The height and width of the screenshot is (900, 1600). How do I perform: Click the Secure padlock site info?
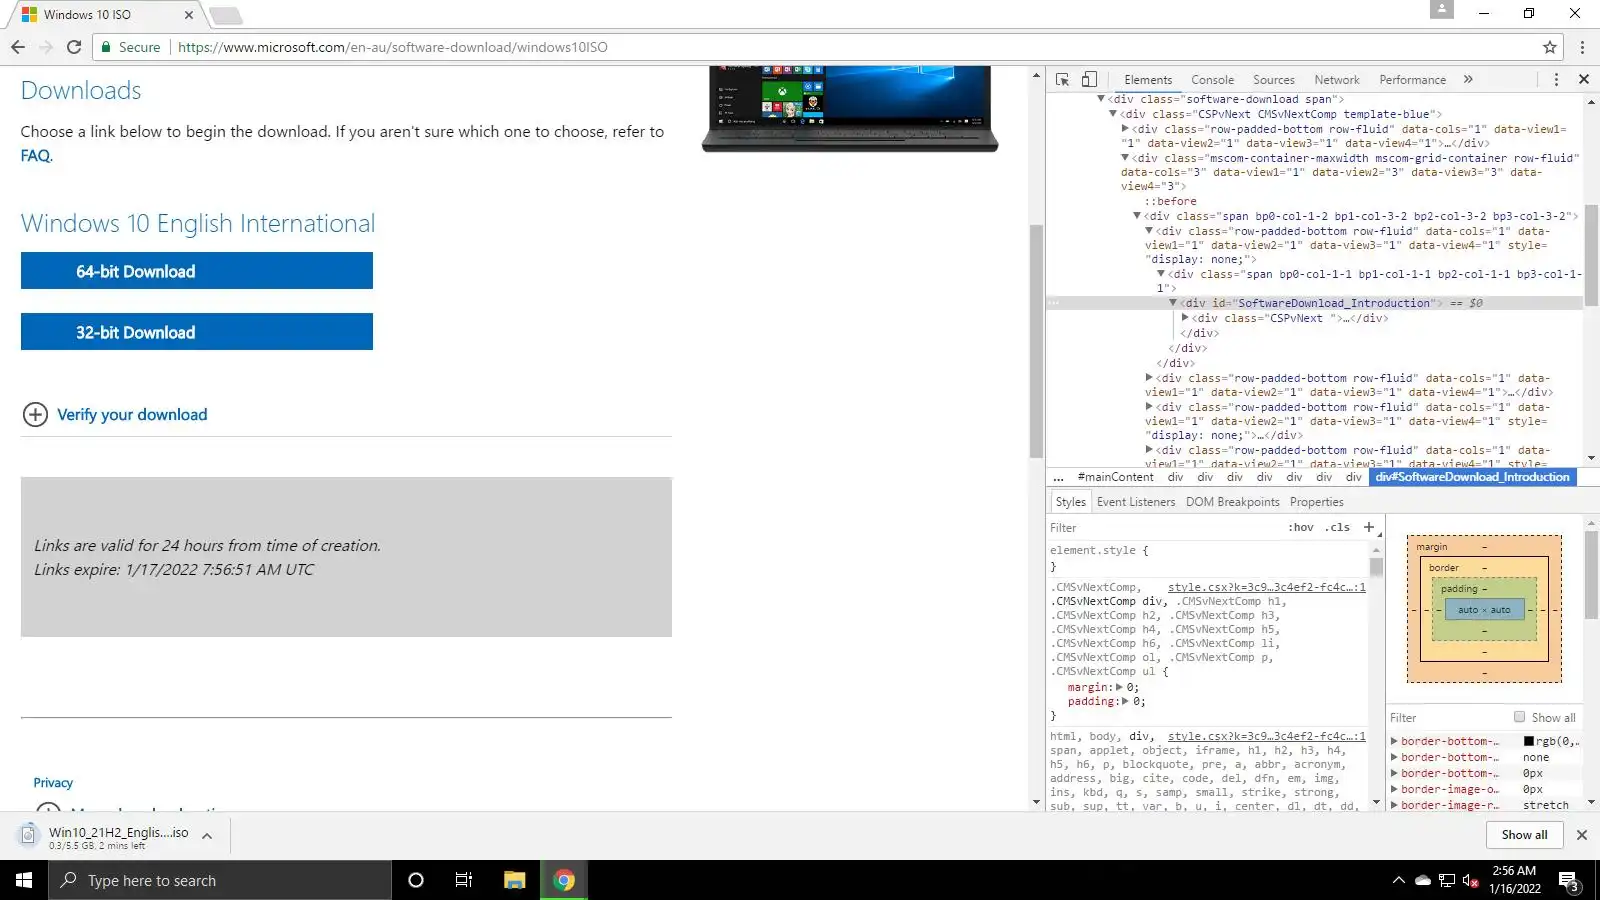(130, 47)
